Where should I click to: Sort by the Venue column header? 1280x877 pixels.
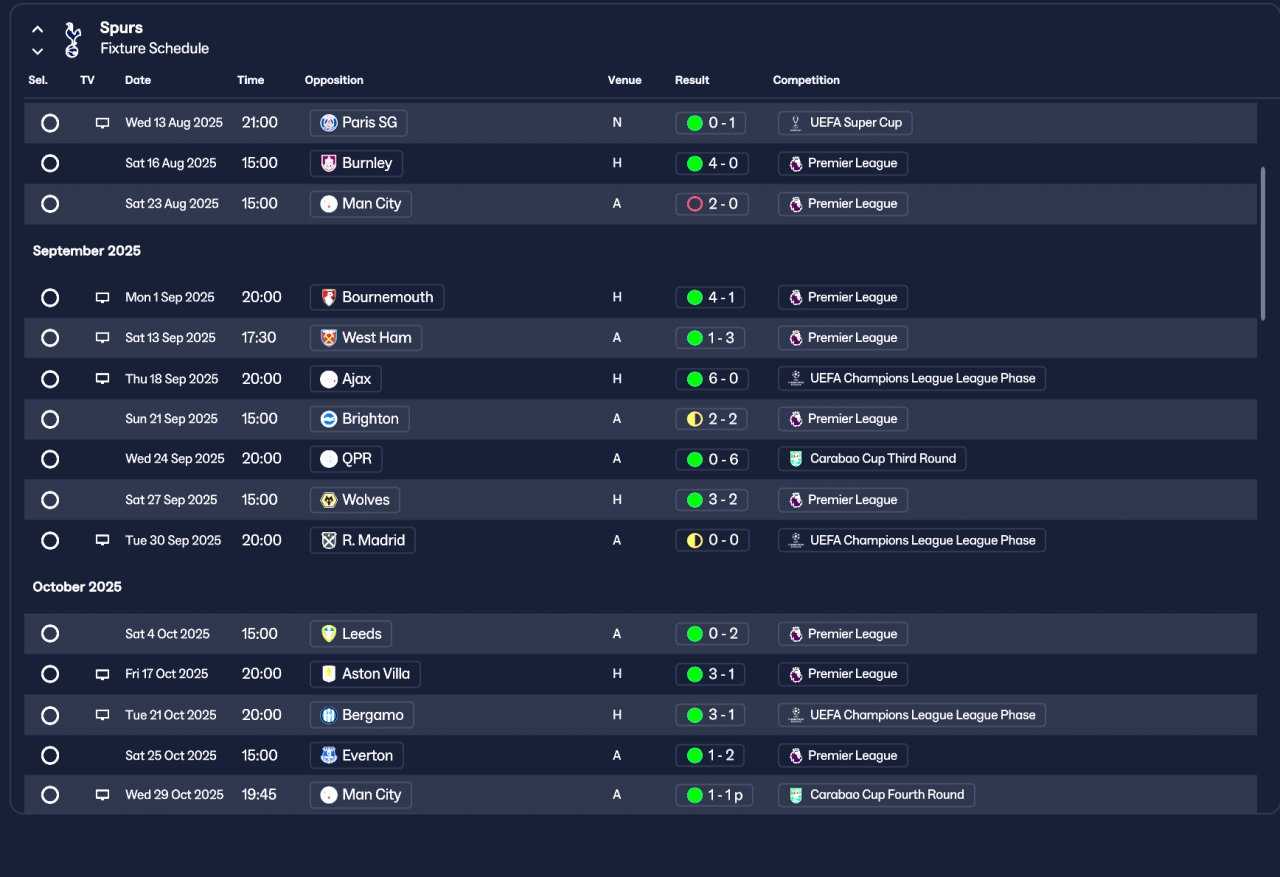(625, 80)
